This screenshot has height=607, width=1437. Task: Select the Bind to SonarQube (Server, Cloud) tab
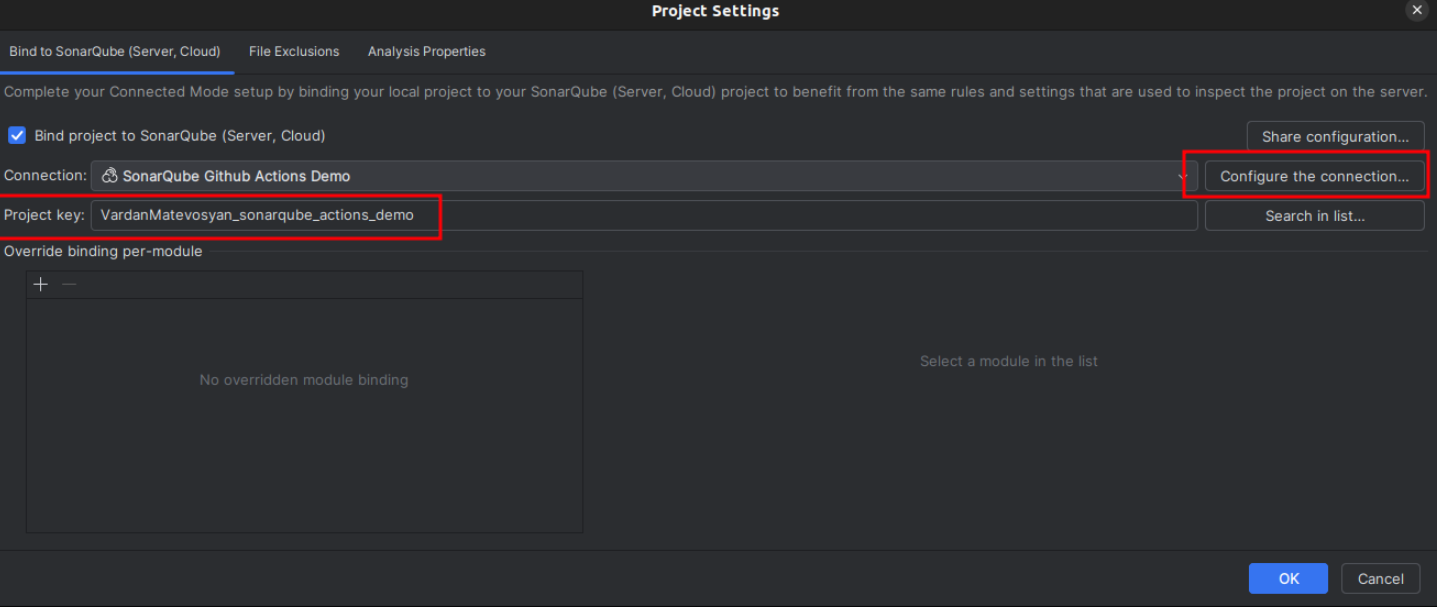116,51
